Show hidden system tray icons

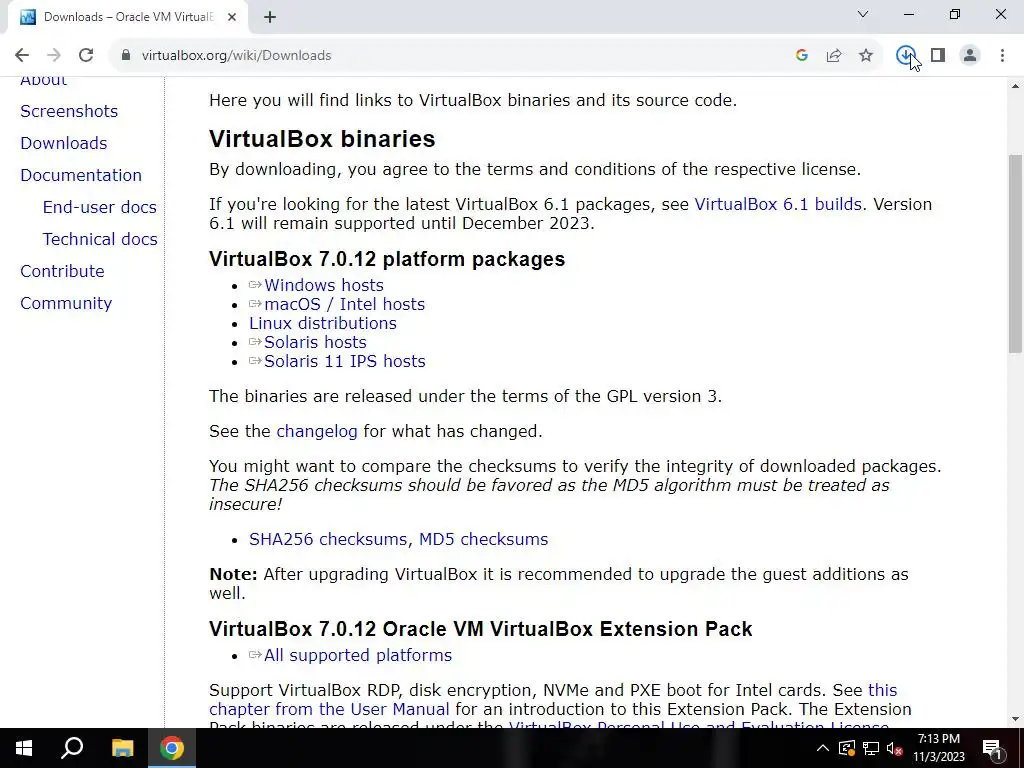[823, 748]
